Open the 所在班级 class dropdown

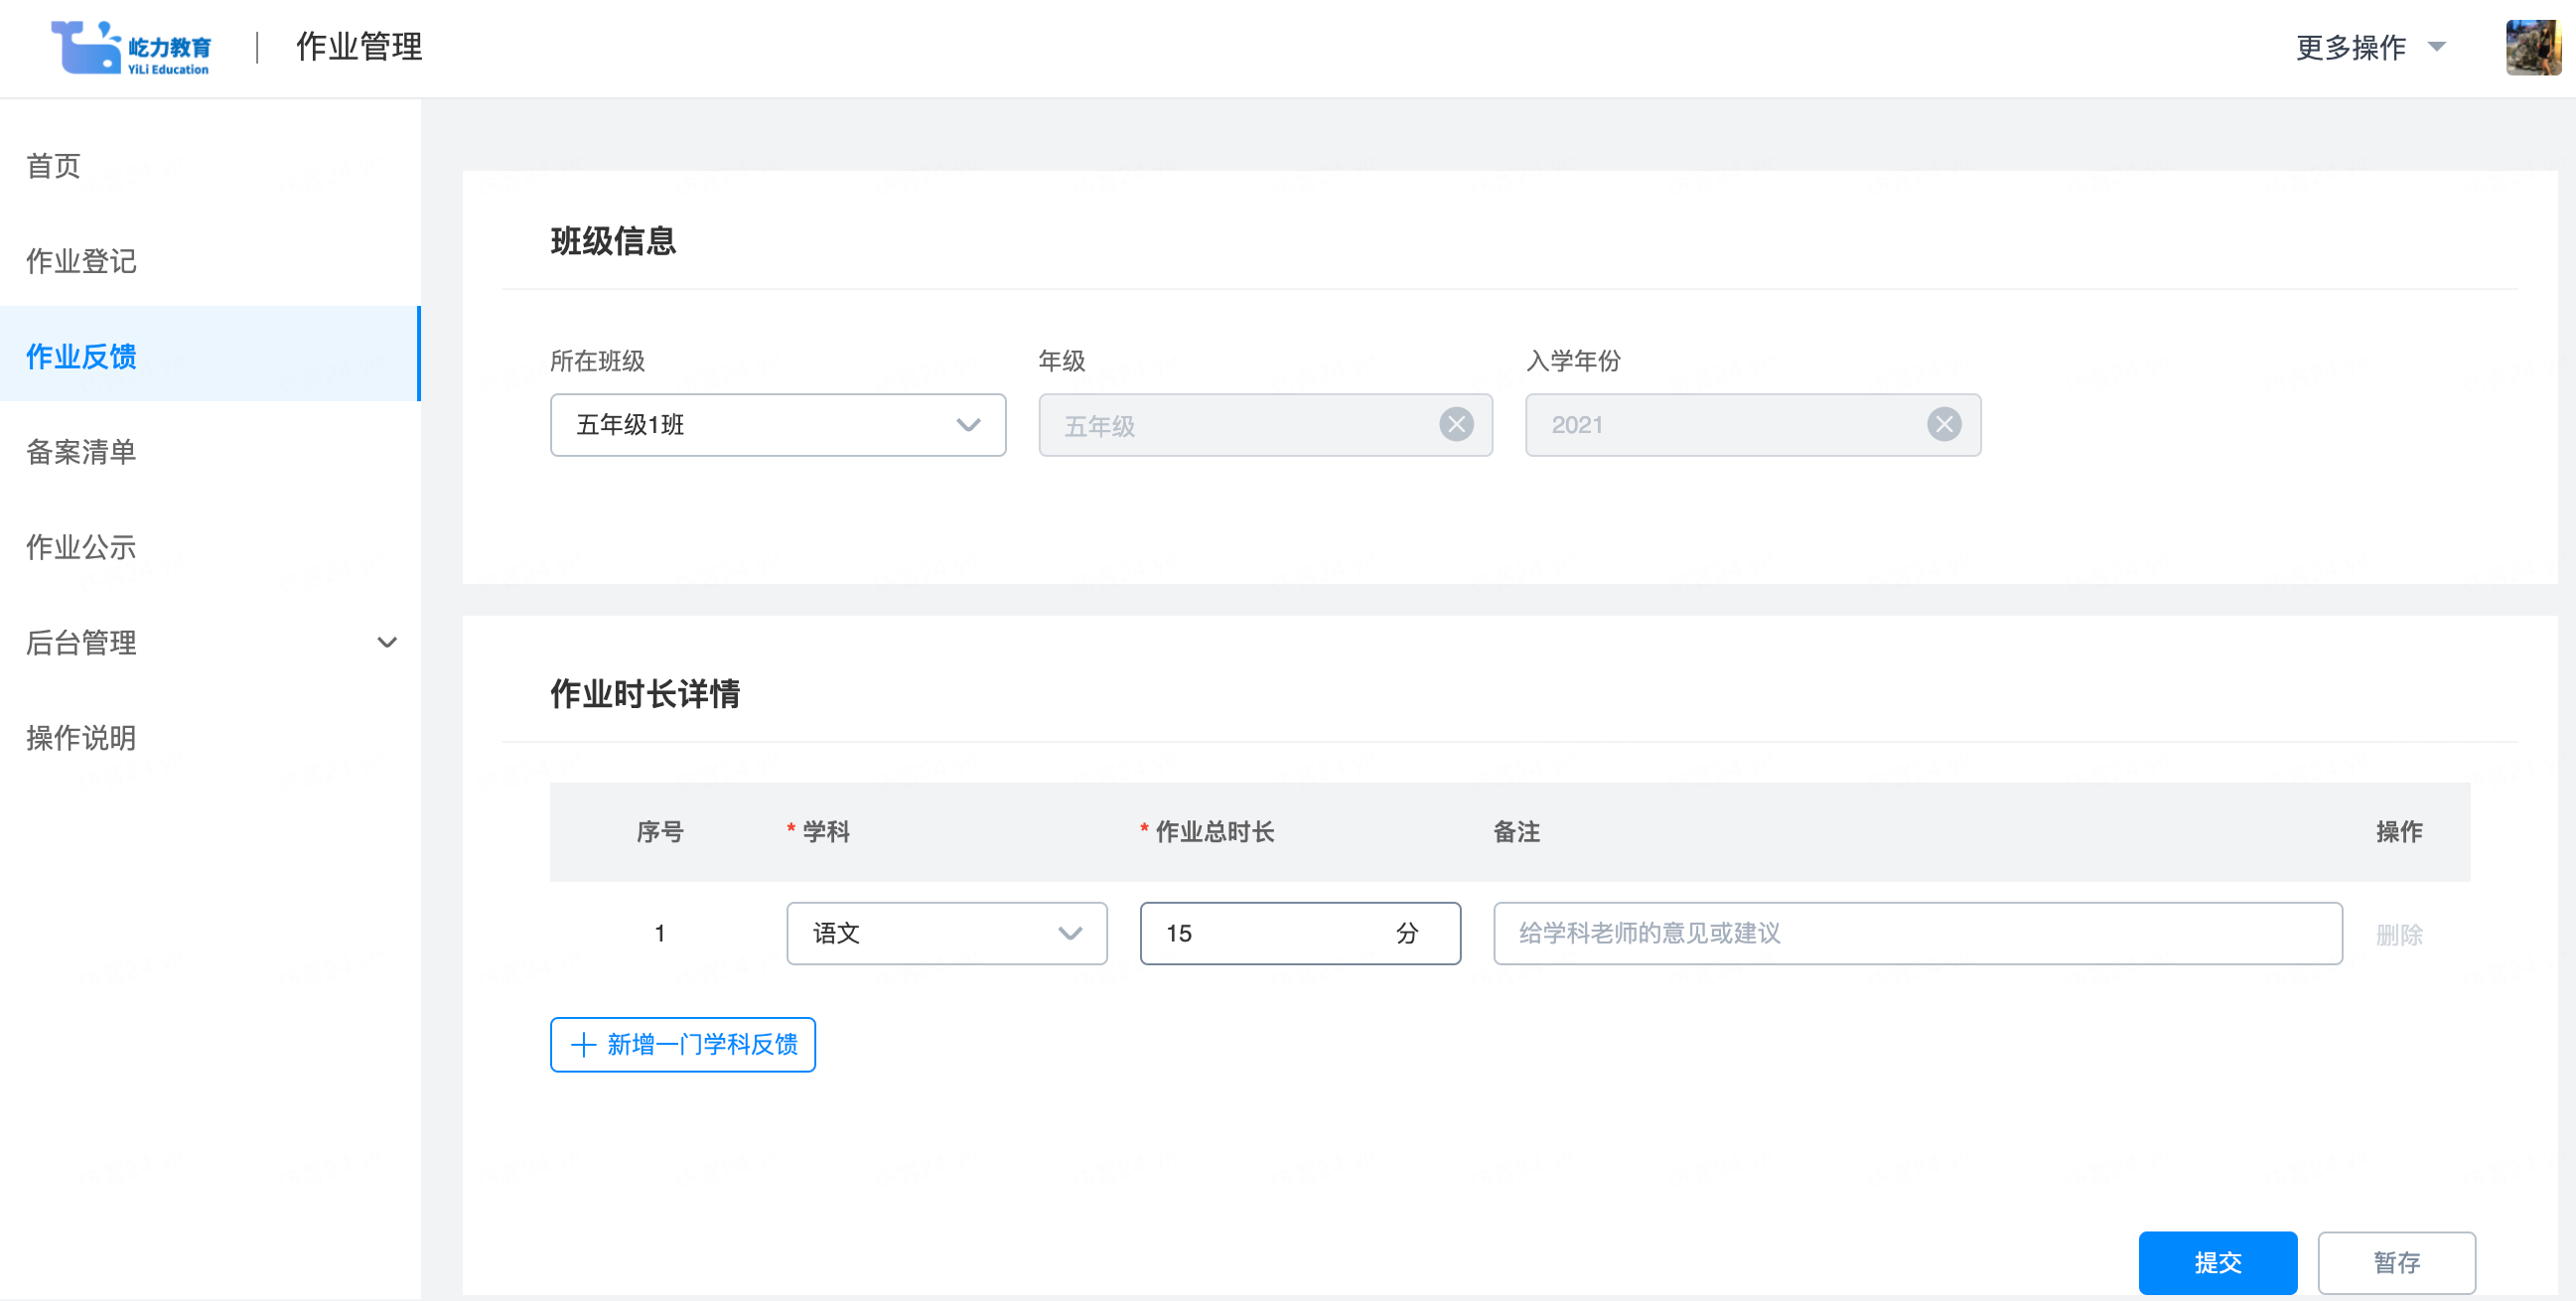click(x=777, y=425)
